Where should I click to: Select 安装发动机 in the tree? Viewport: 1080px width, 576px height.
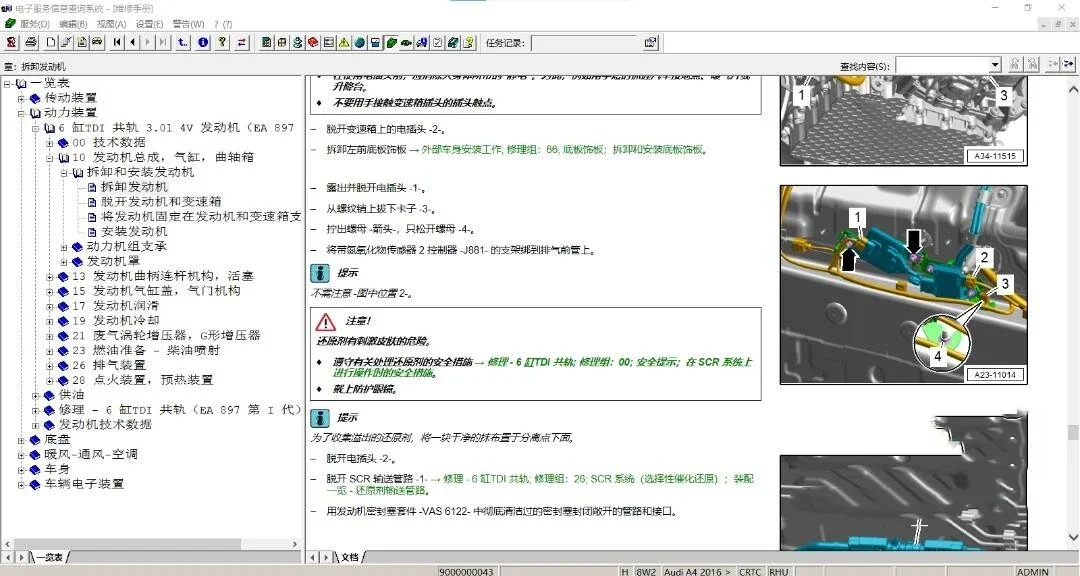(134, 232)
